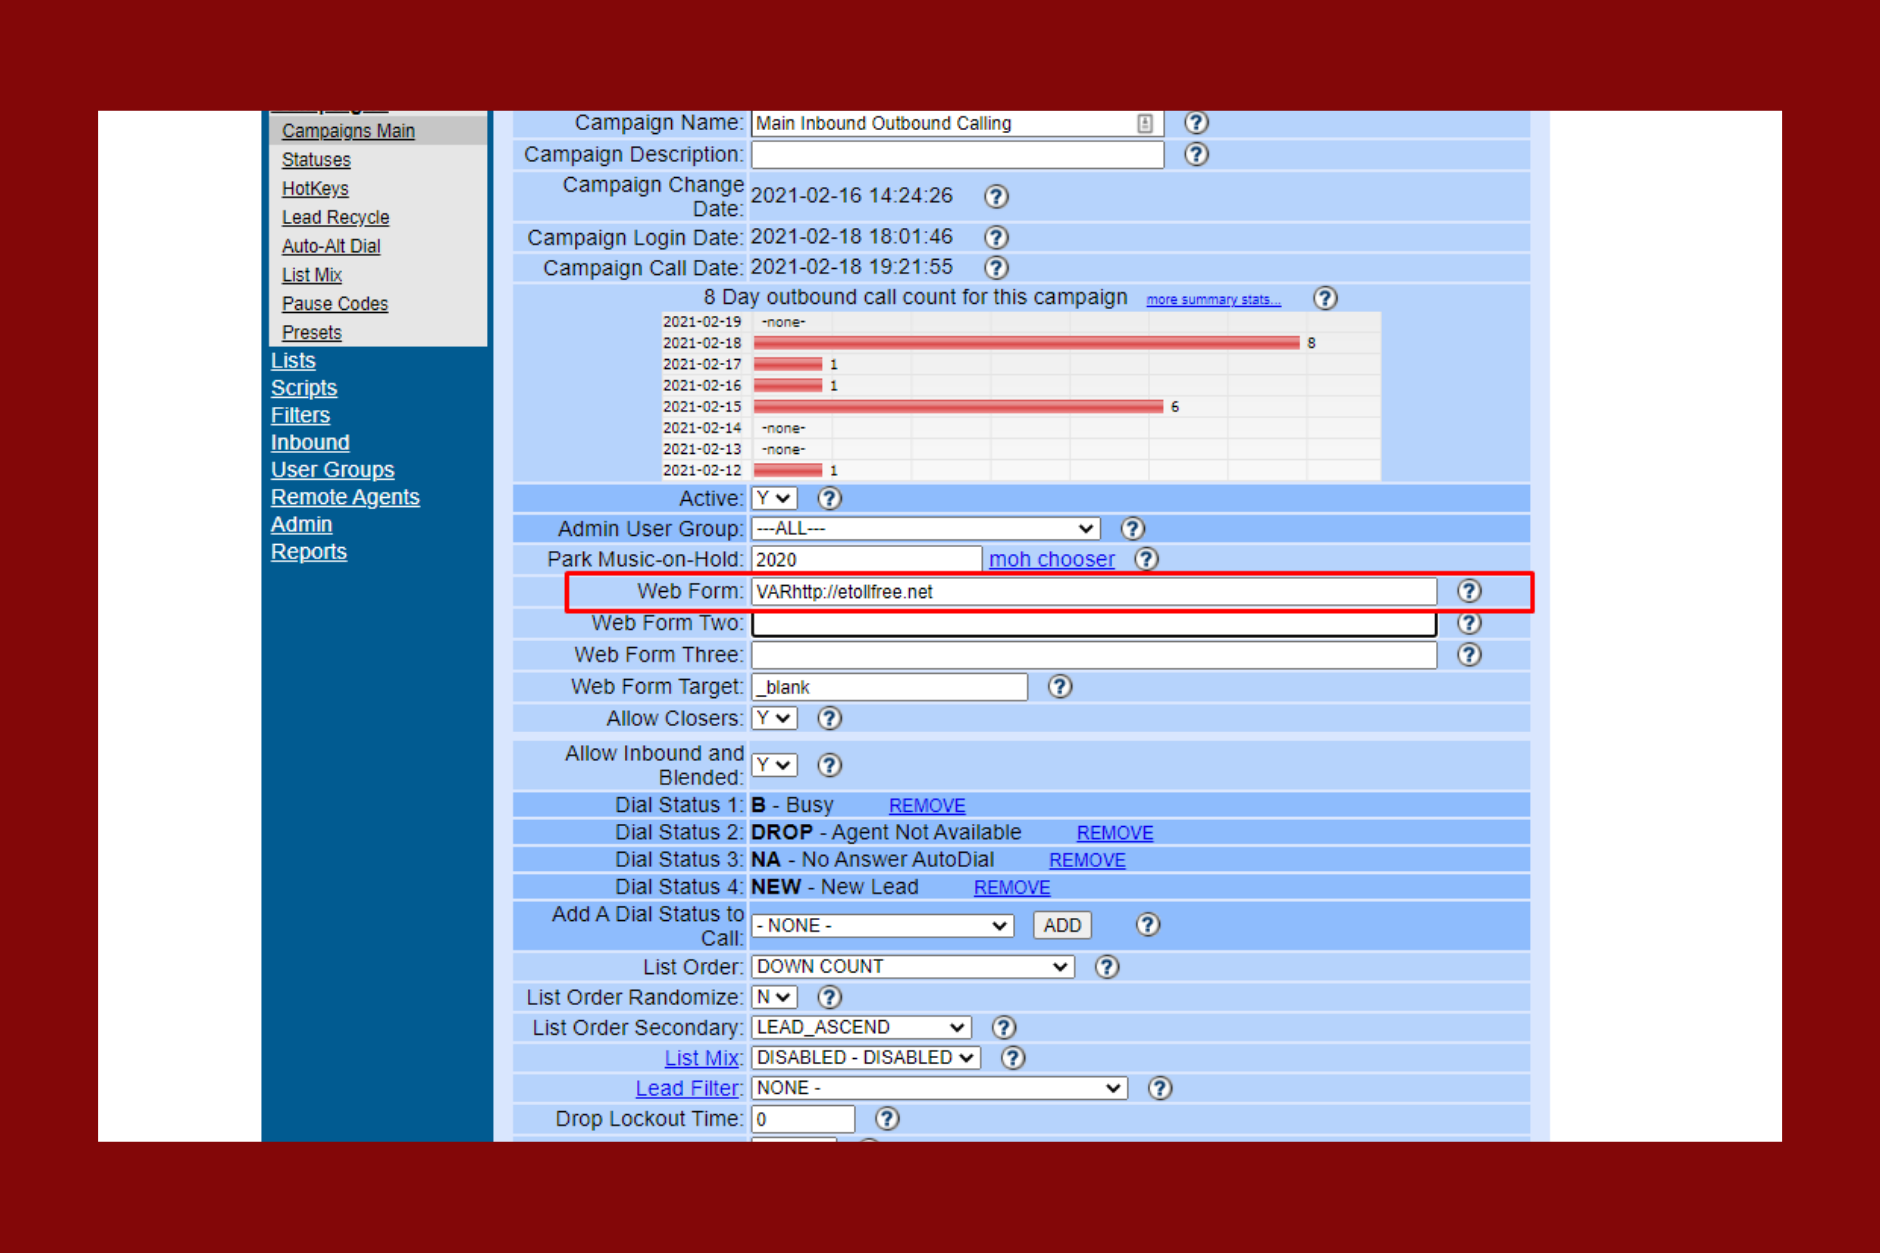Viewport: 1880px width, 1253px height.
Task: Click help icon beside Campaign Description
Action: (1196, 154)
